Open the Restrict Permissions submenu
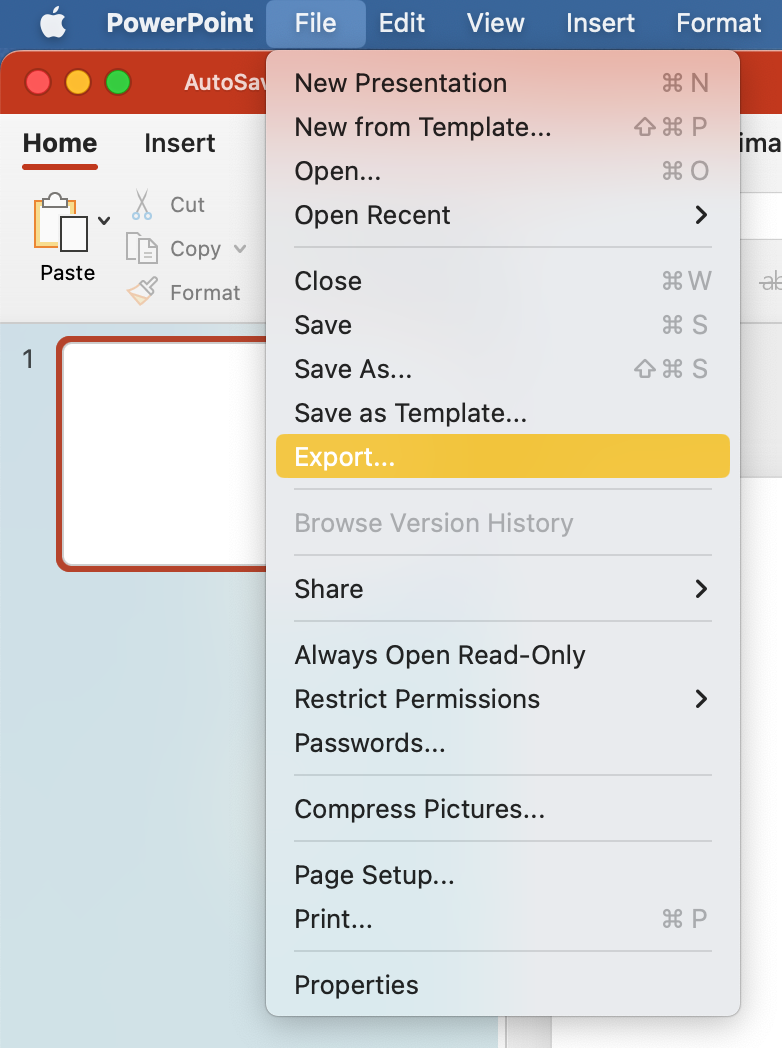The height and width of the screenshot is (1048, 782). (x=700, y=699)
